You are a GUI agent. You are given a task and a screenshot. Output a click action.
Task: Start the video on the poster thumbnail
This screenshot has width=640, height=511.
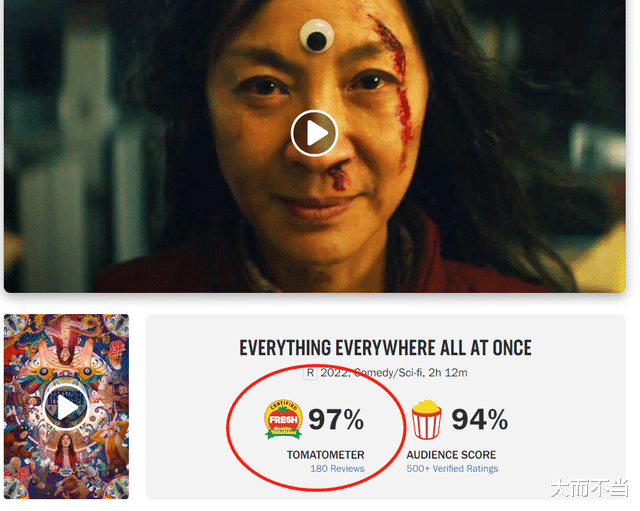pyautogui.click(x=66, y=407)
